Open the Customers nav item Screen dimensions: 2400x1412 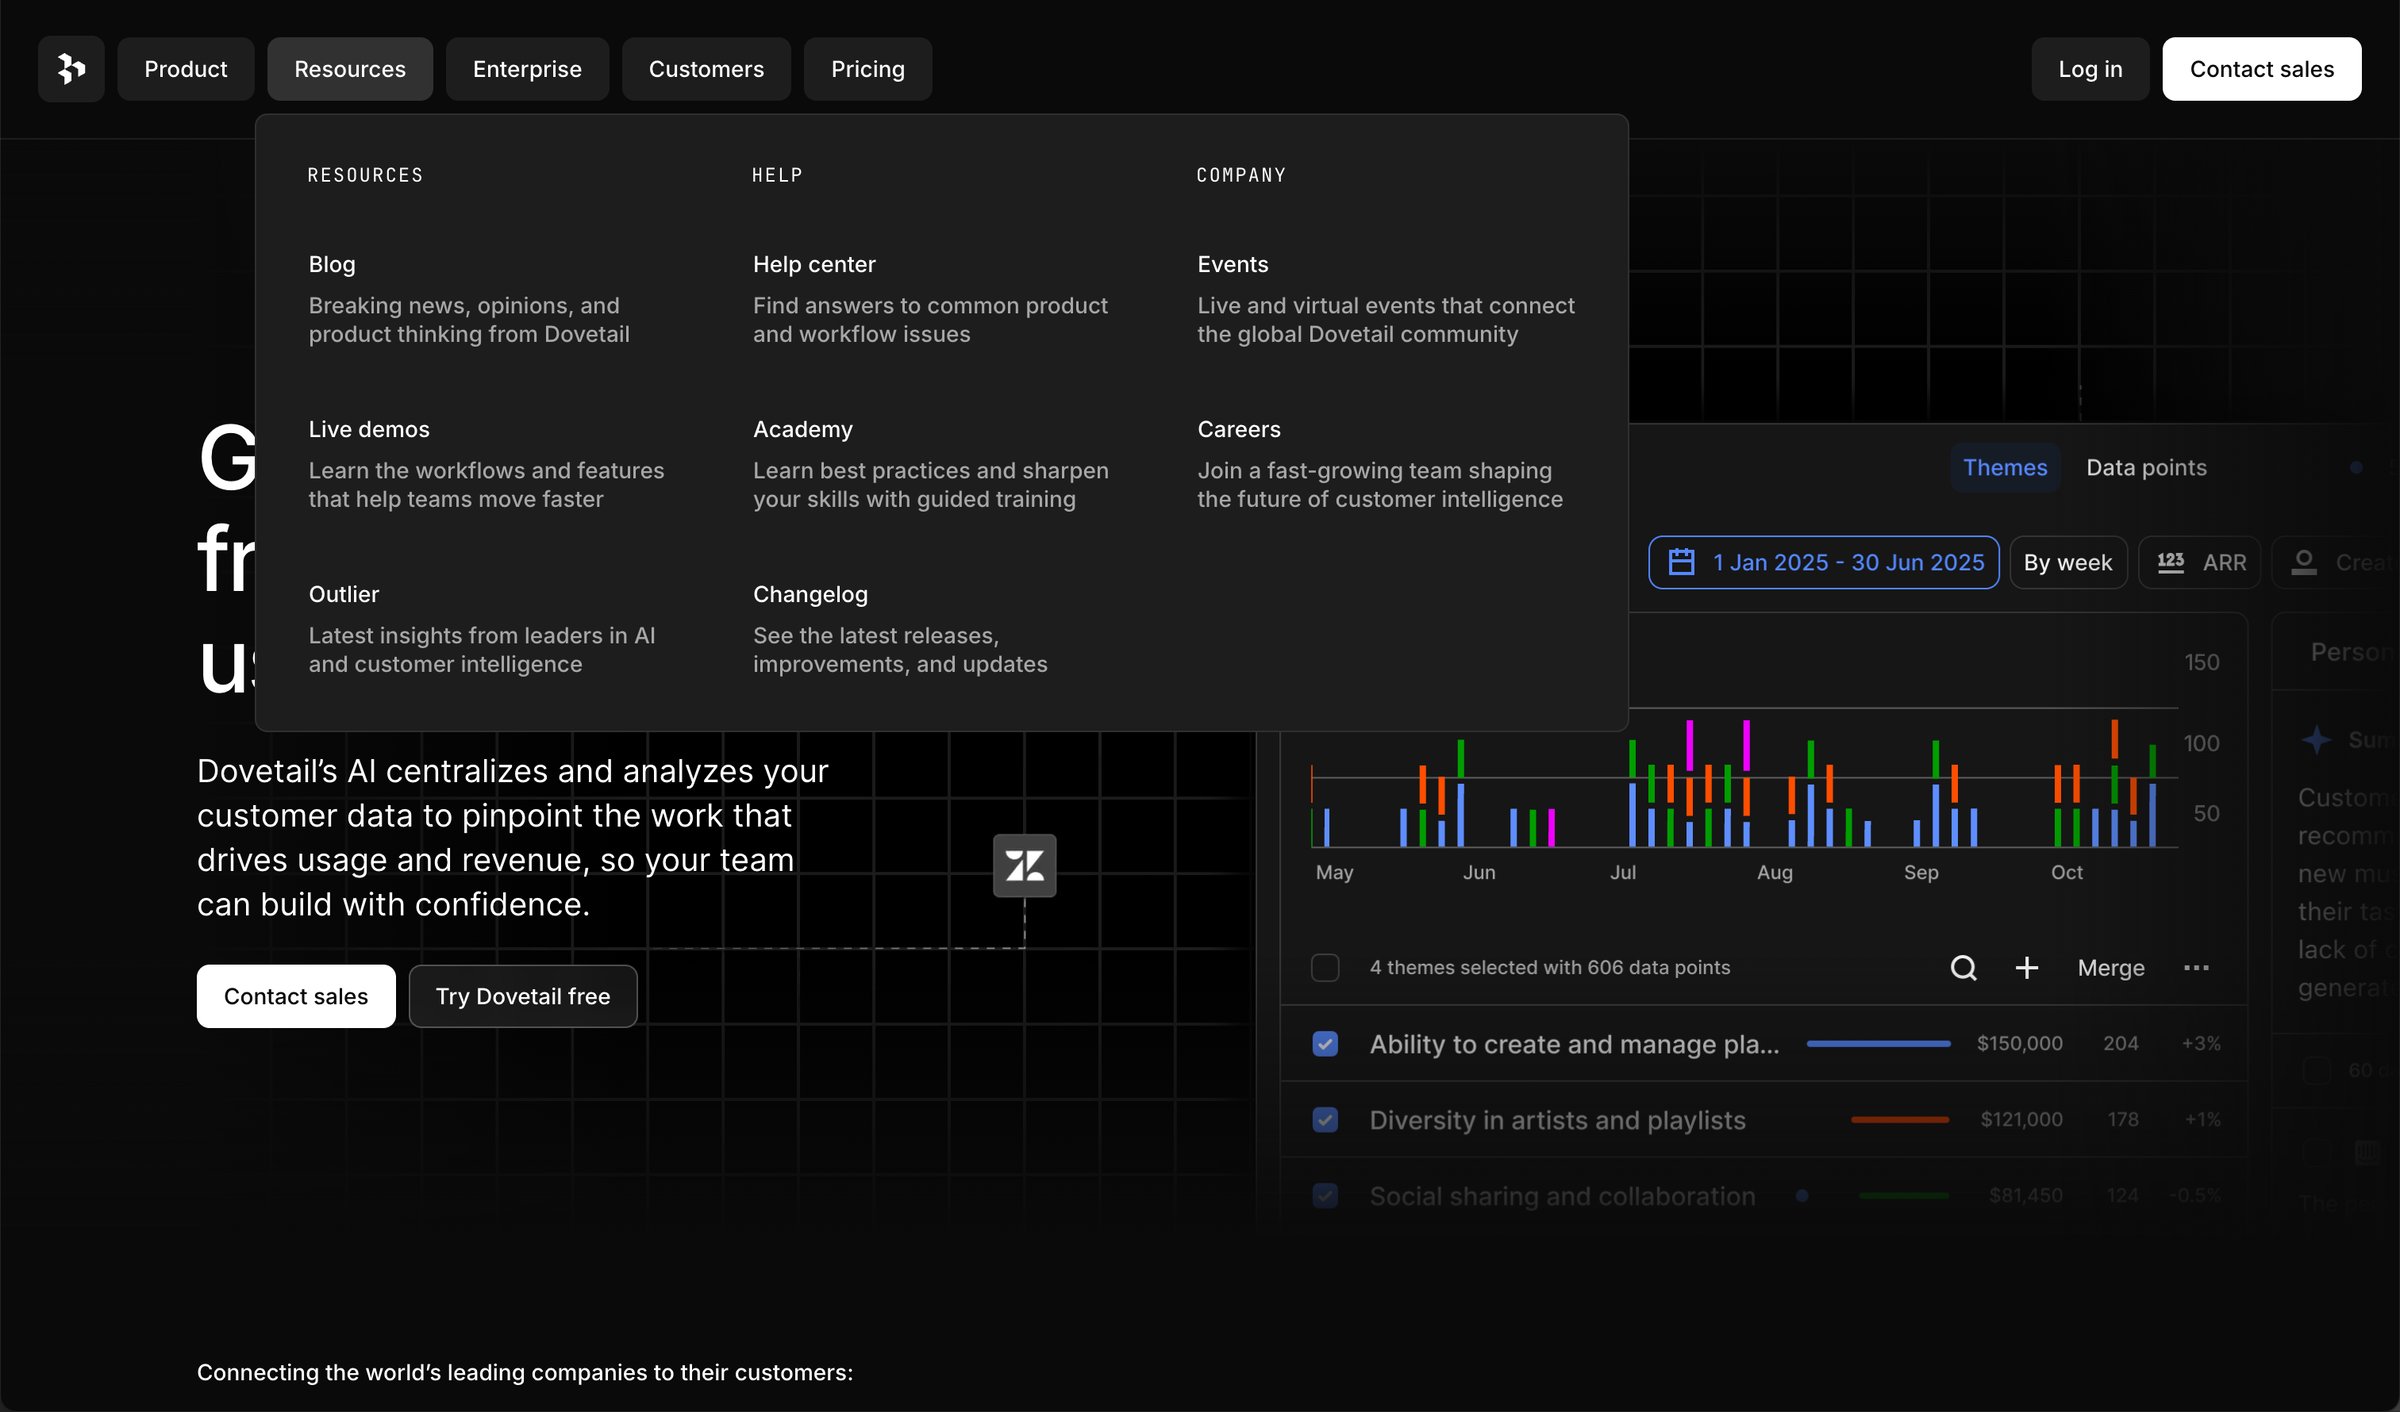(x=706, y=69)
